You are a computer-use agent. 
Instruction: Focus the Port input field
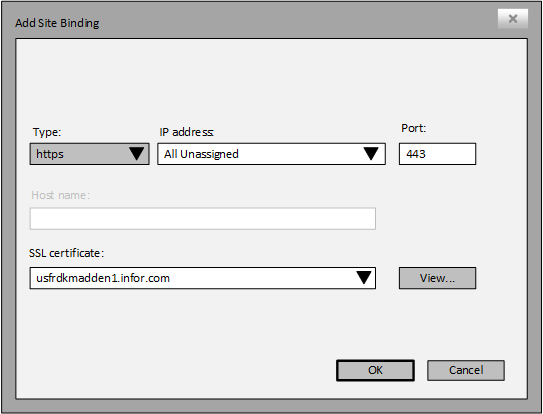(437, 154)
